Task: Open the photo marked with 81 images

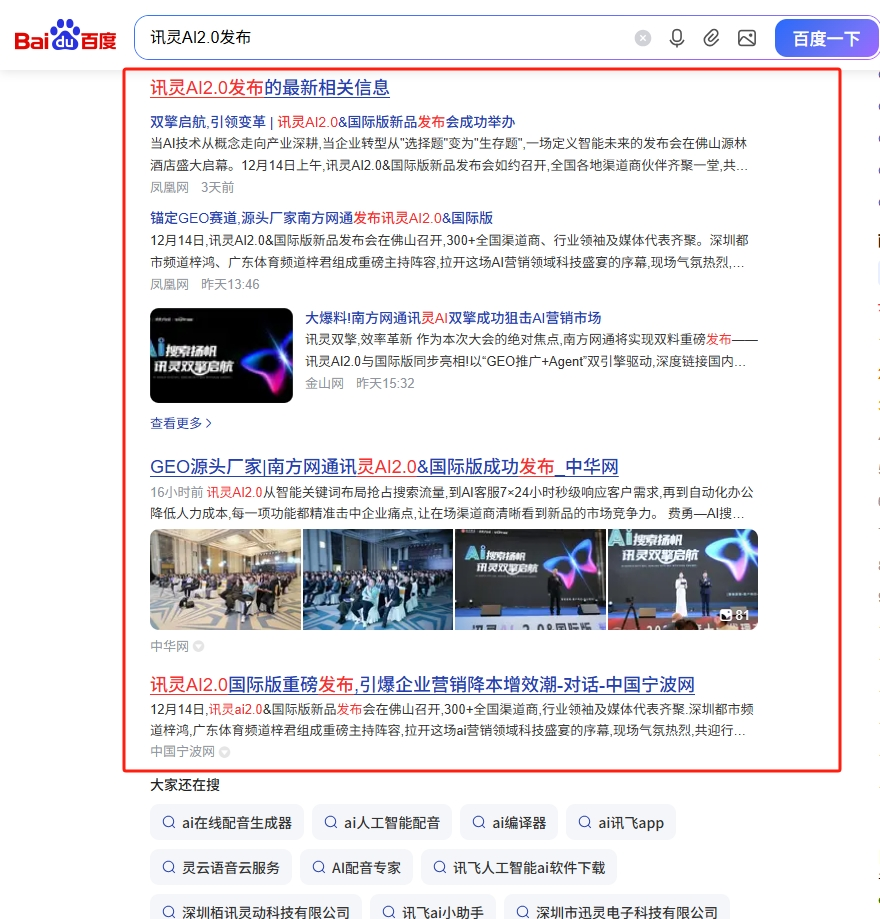Action: pyautogui.click(x=683, y=579)
